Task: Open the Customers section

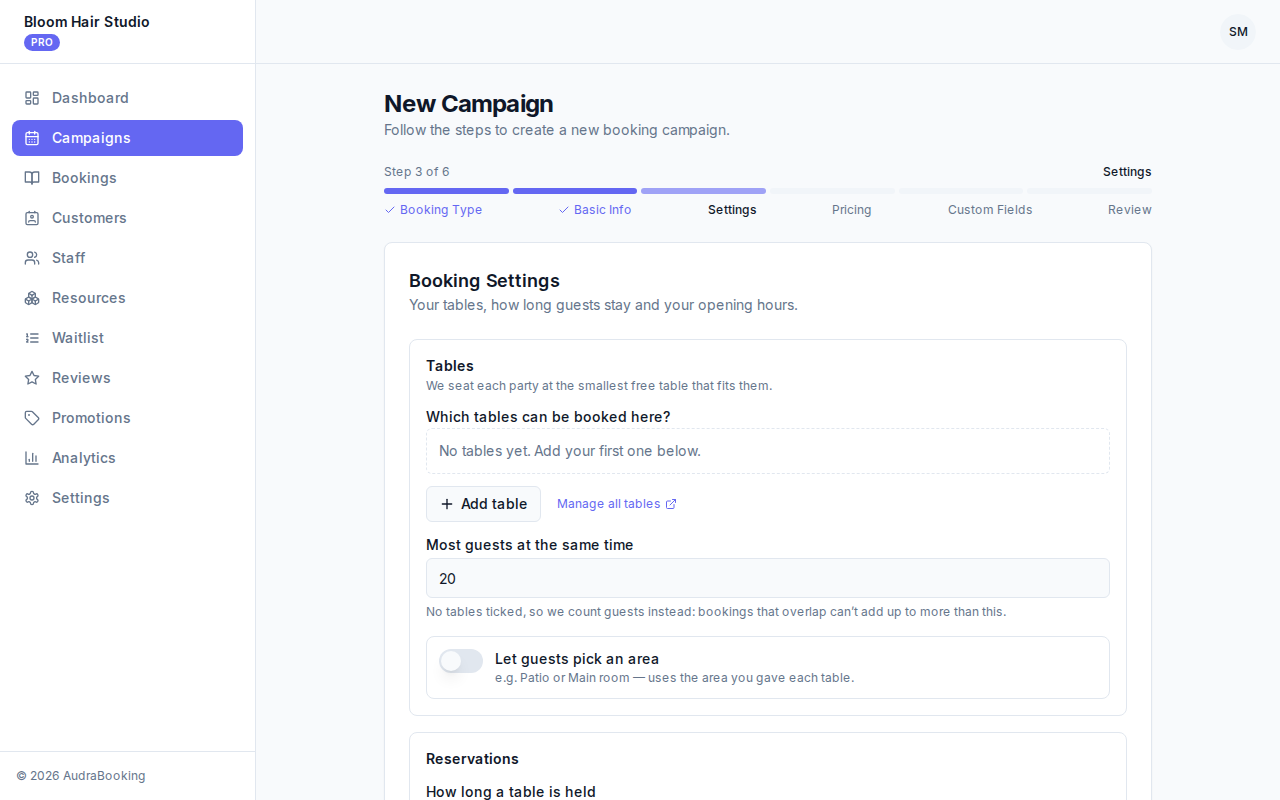Action: 127,218
